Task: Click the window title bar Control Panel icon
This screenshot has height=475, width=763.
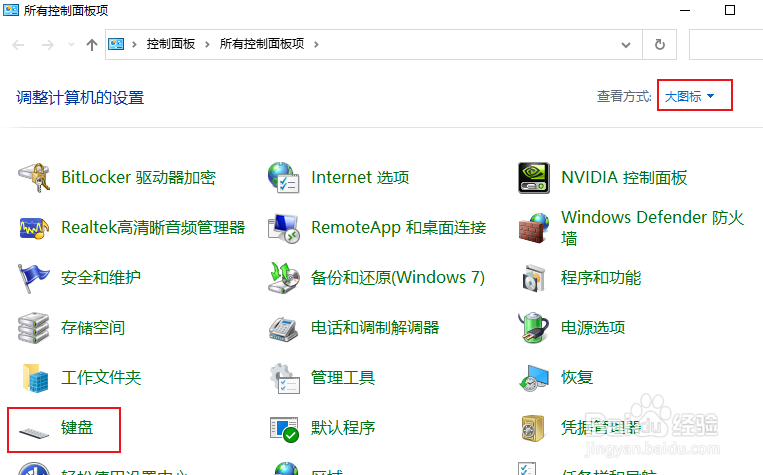Action: [11, 10]
